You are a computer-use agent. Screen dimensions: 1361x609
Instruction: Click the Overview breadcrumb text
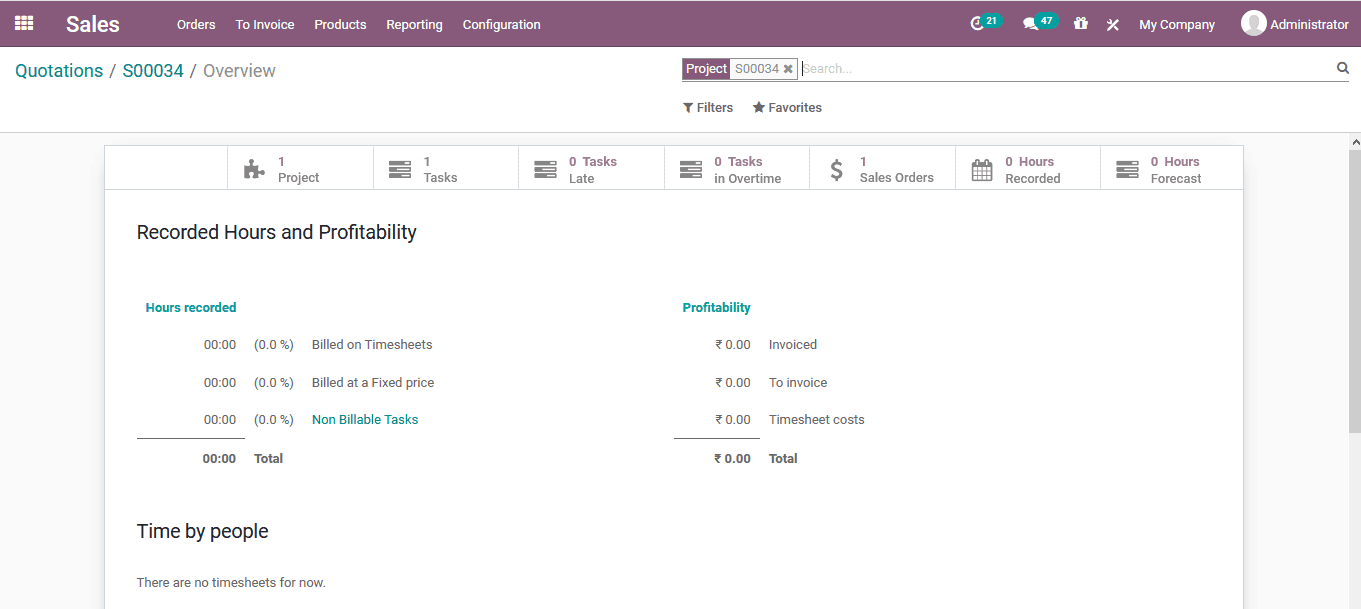click(239, 70)
